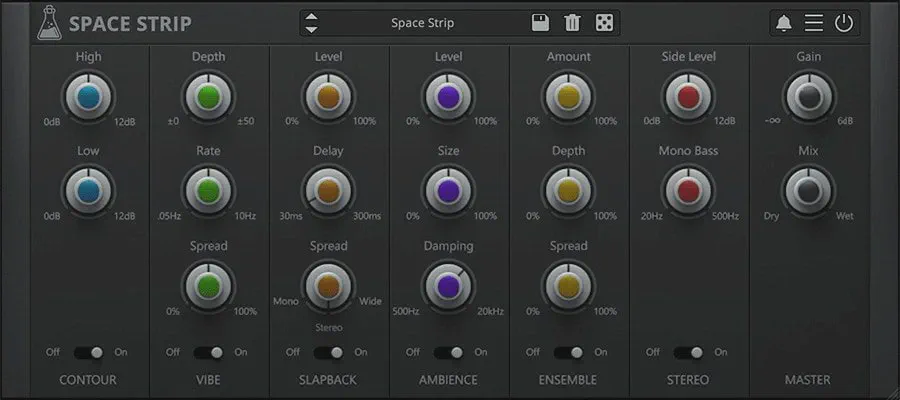Viewport: 900px width, 400px height.
Task: Randomize settings with the dice icon
Action: [604, 23]
